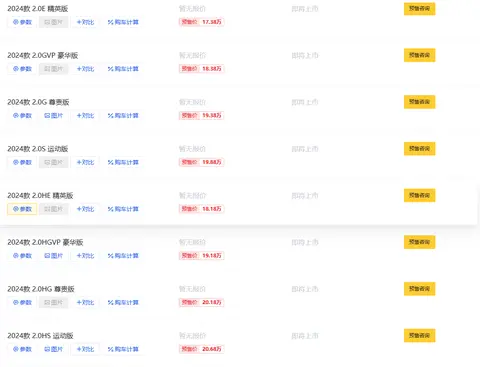Click 预售咨询 for 2.0G 尊贵版
480x367 pixels.
pyautogui.click(x=419, y=102)
